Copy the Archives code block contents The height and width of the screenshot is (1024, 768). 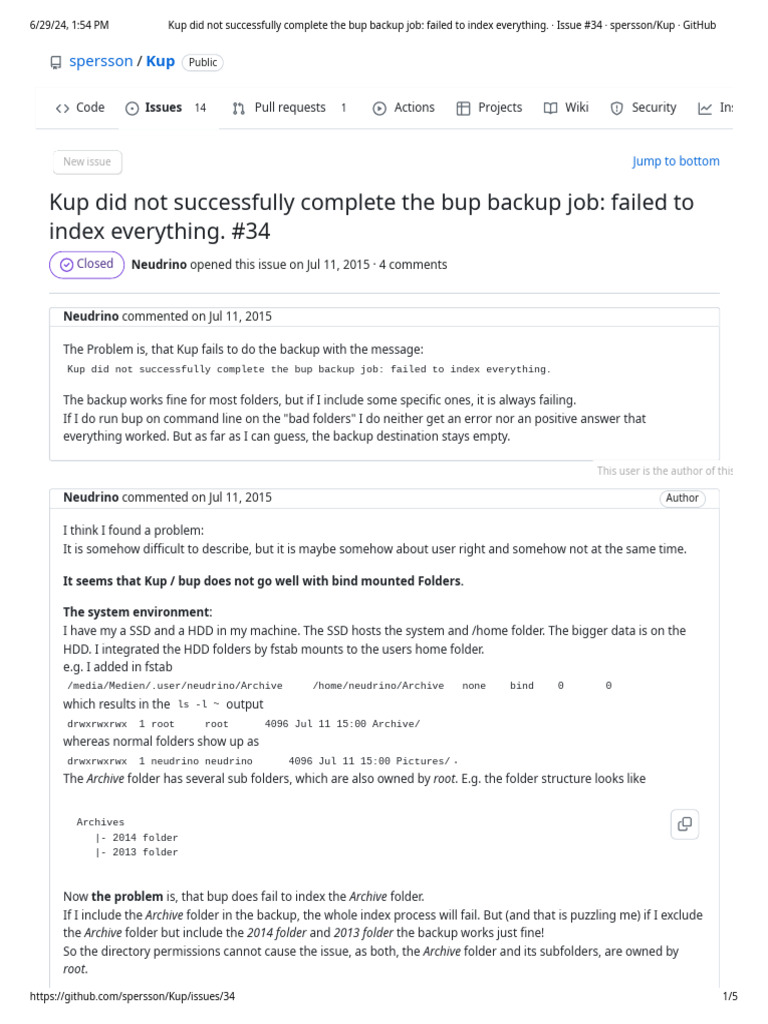[685, 823]
